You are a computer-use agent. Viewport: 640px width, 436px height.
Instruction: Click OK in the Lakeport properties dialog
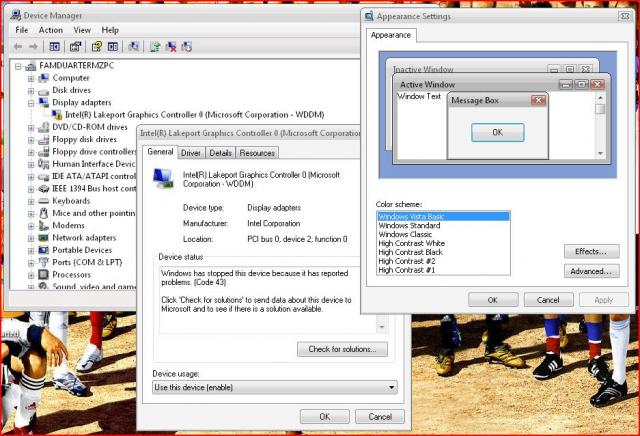pos(324,416)
